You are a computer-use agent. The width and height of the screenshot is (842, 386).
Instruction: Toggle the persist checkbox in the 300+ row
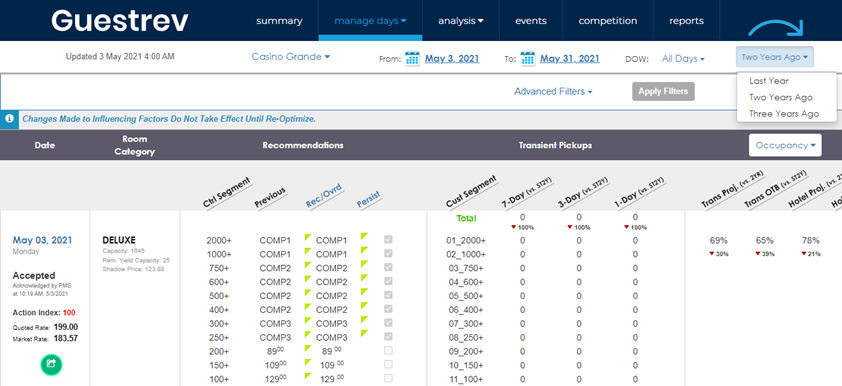388,323
